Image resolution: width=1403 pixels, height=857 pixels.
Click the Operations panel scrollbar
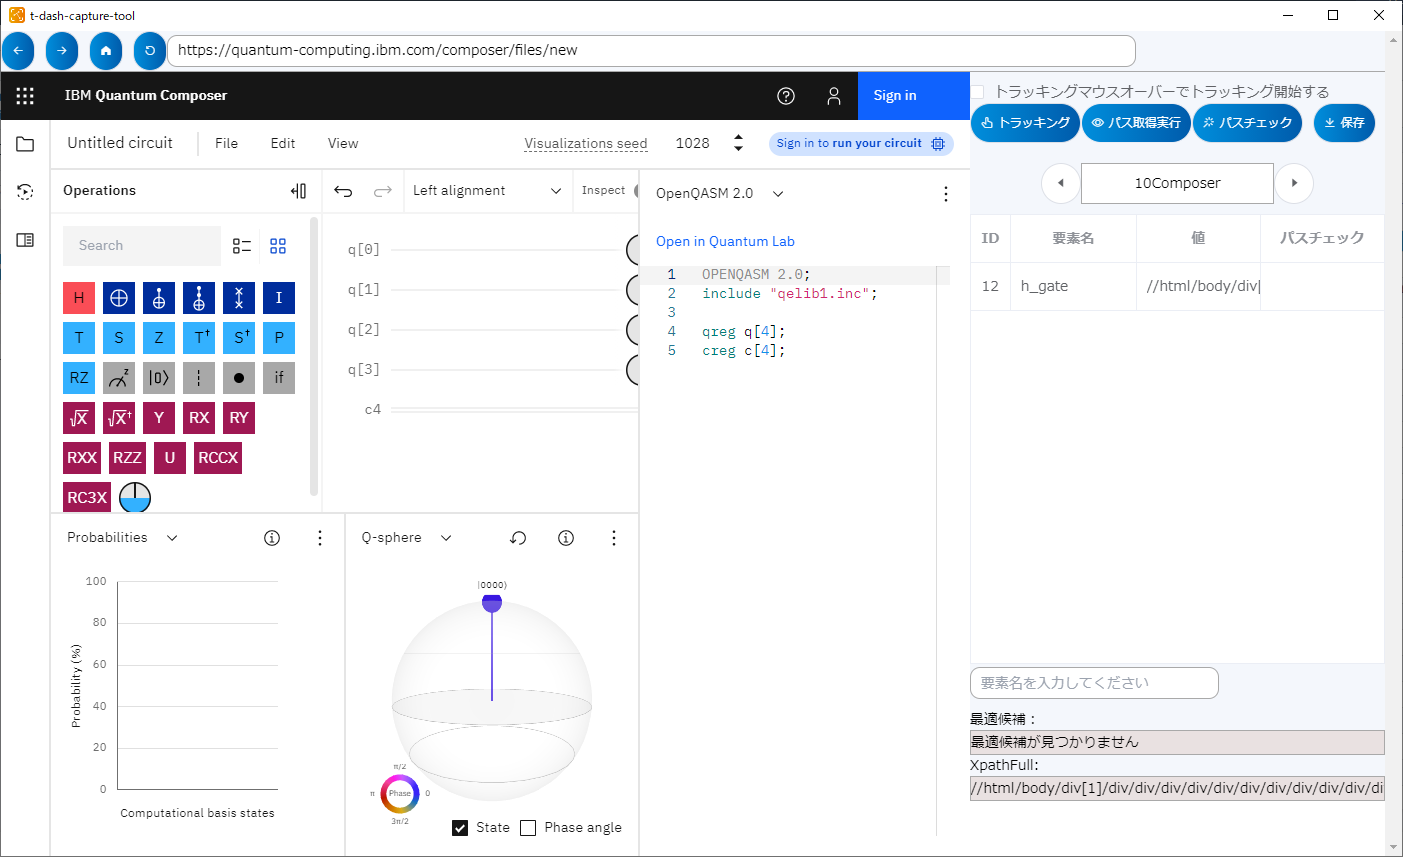pyautogui.click(x=314, y=355)
